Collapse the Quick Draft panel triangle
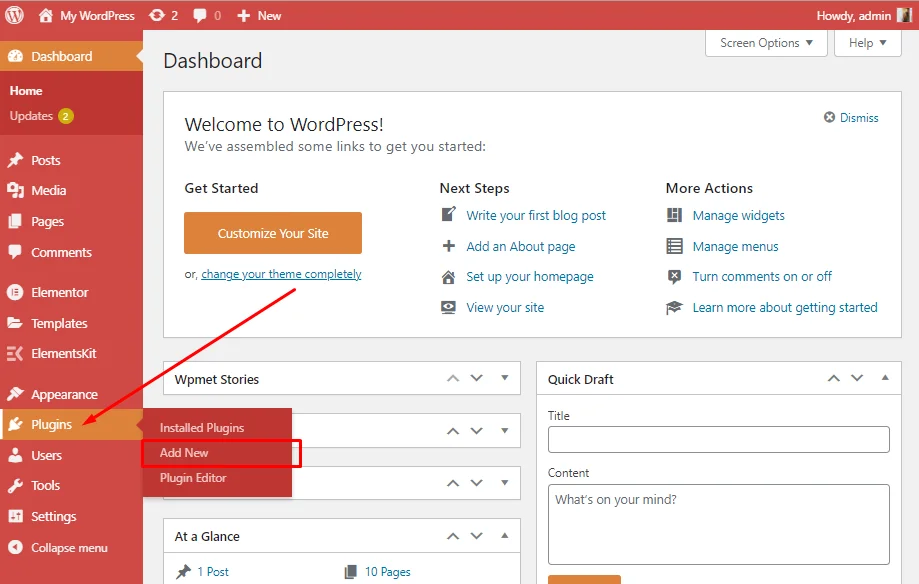The width and height of the screenshot is (919, 584). (885, 378)
